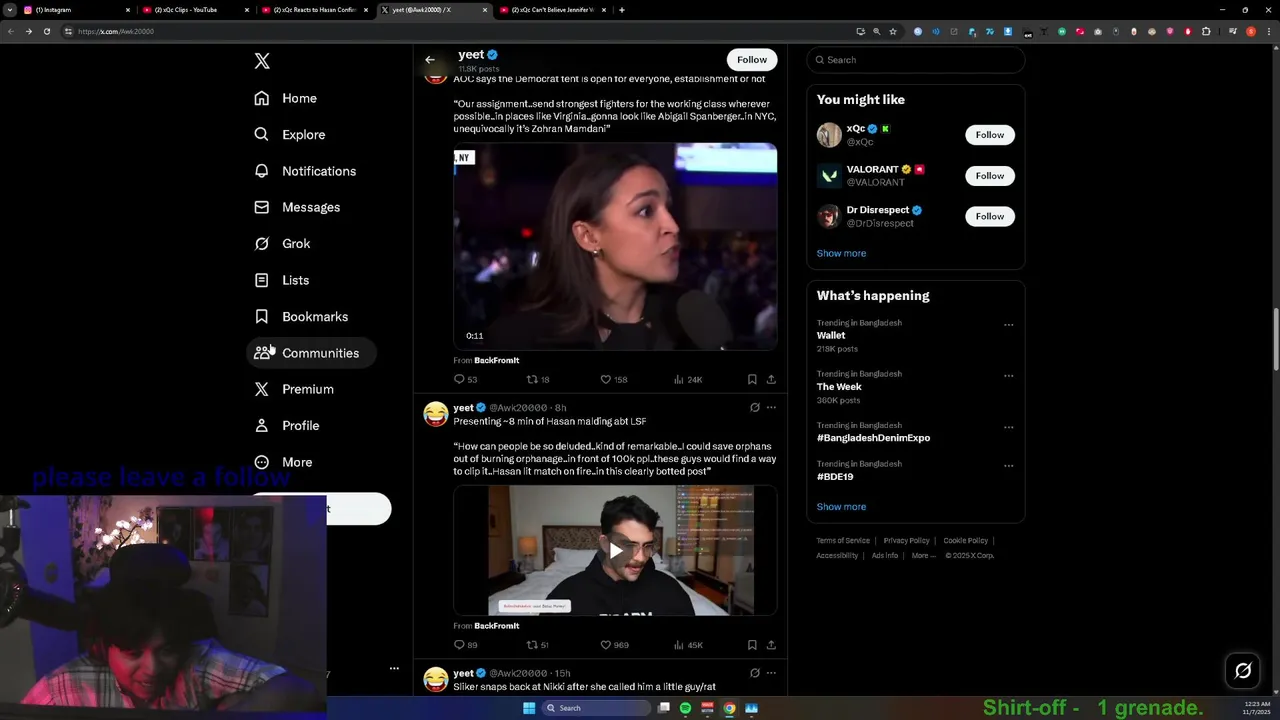Open options for #BDE19 trend
This screenshot has height=720, width=1280.
point(1008,466)
